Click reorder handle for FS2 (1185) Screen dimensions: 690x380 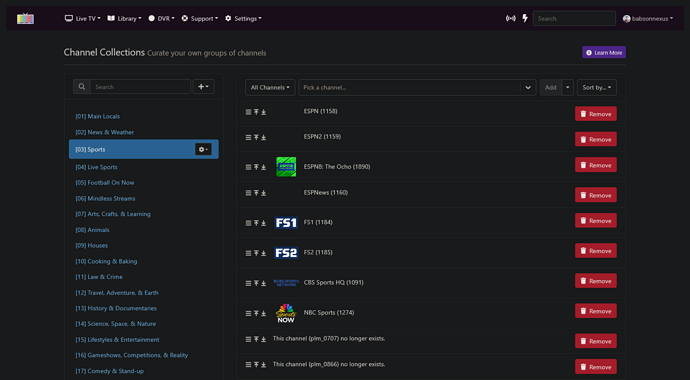[248, 253]
